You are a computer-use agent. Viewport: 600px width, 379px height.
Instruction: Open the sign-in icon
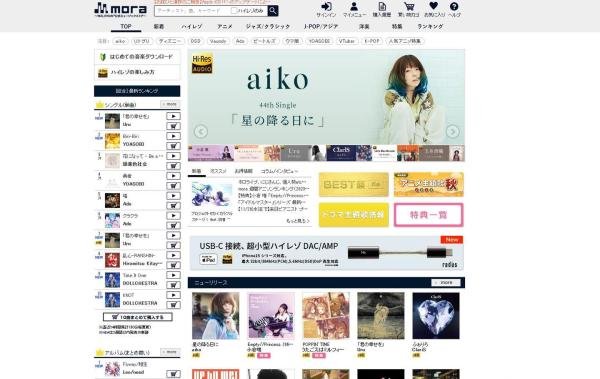pyautogui.click(x=326, y=10)
